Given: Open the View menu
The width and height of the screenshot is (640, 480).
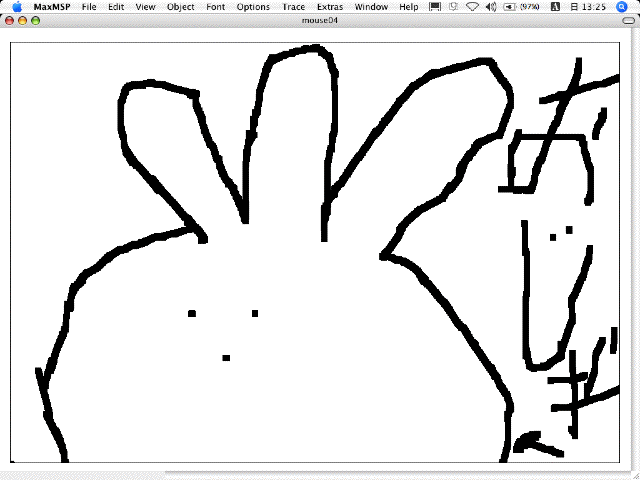Looking at the screenshot, I should tap(145, 7).
